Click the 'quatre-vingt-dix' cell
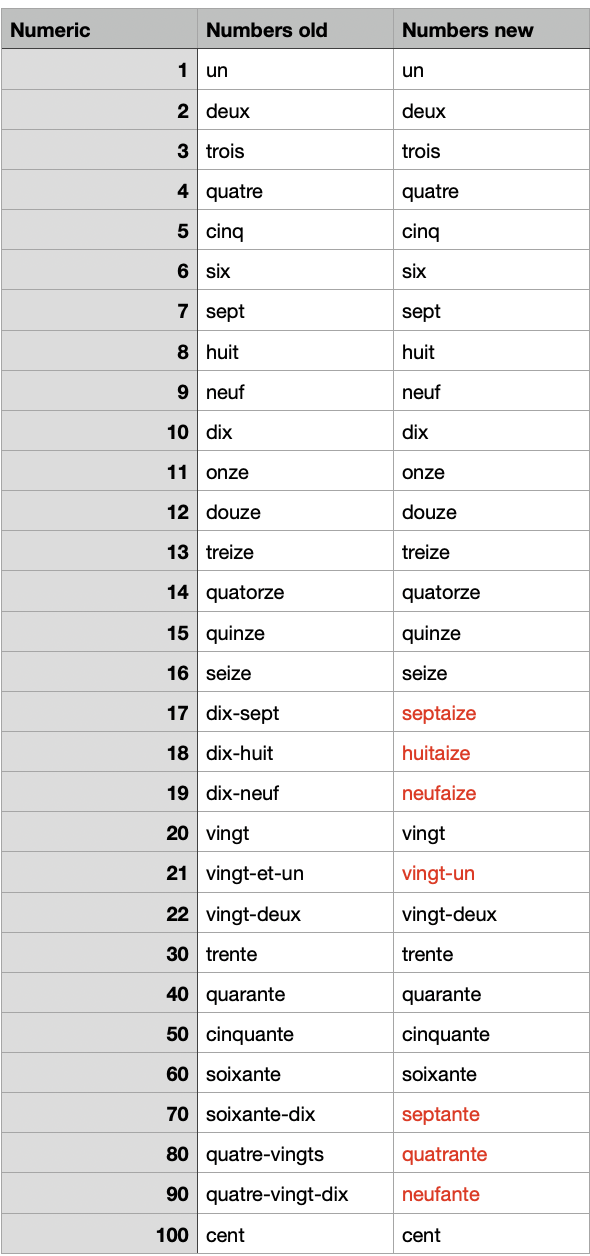 (x=295, y=1194)
